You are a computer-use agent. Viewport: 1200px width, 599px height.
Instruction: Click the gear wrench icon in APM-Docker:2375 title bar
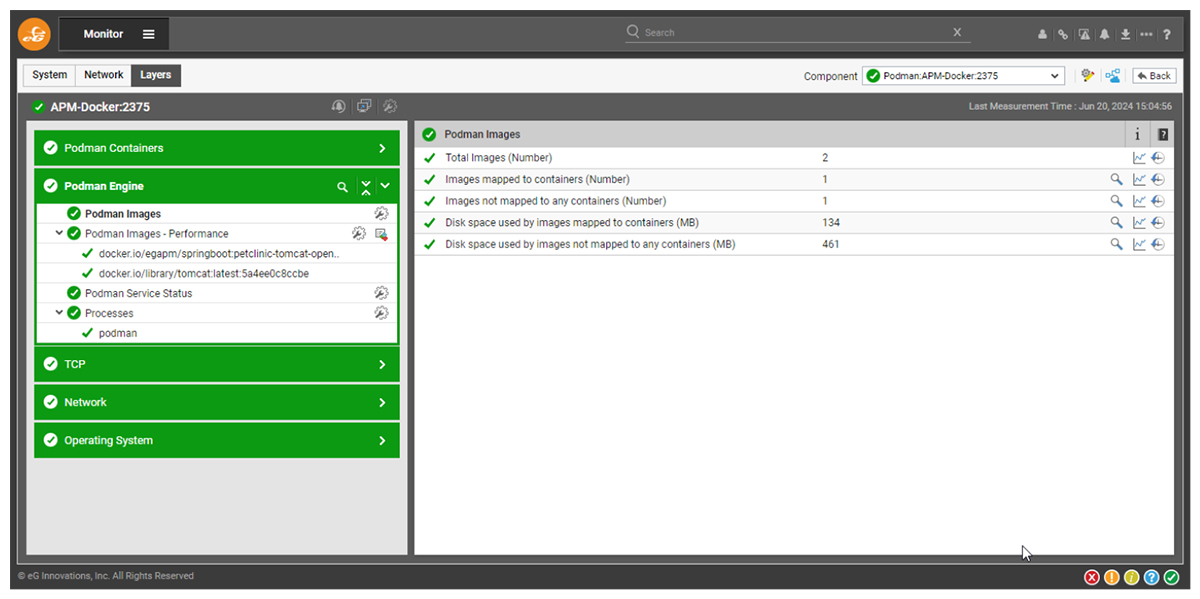(x=390, y=106)
